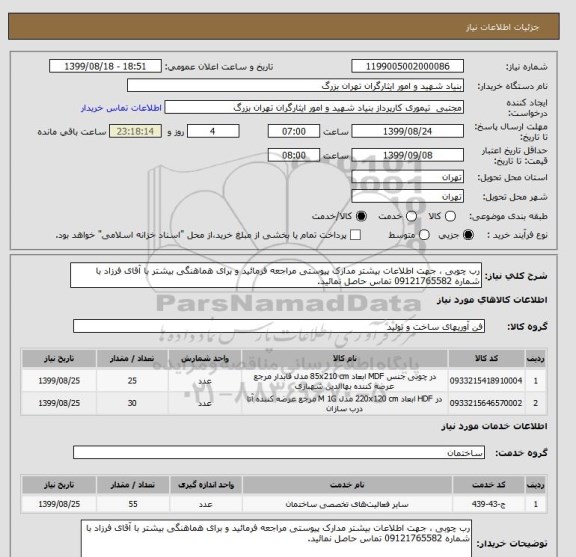
Task: Click the نام کالا column header
Action: pyautogui.click(x=345, y=358)
